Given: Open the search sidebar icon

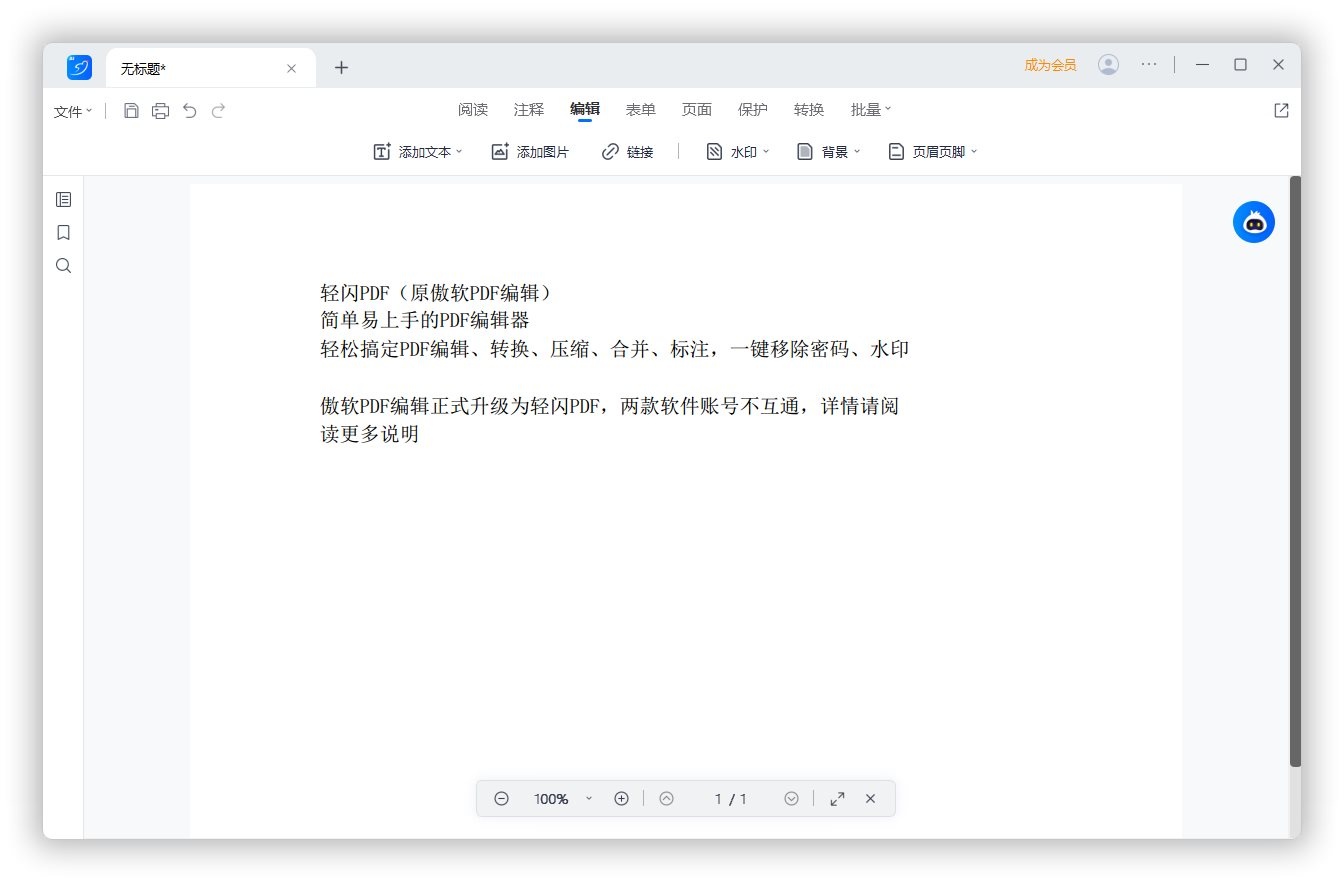Looking at the screenshot, I should [63, 266].
